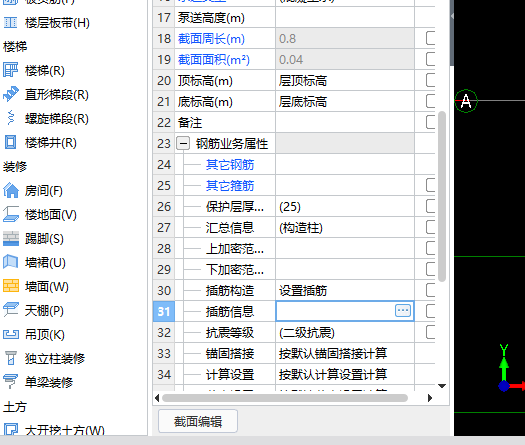Enable the checkbox for 保护层厚 row
Image resolution: width=525 pixels, height=445 pixels.
(x=431, y=206)
